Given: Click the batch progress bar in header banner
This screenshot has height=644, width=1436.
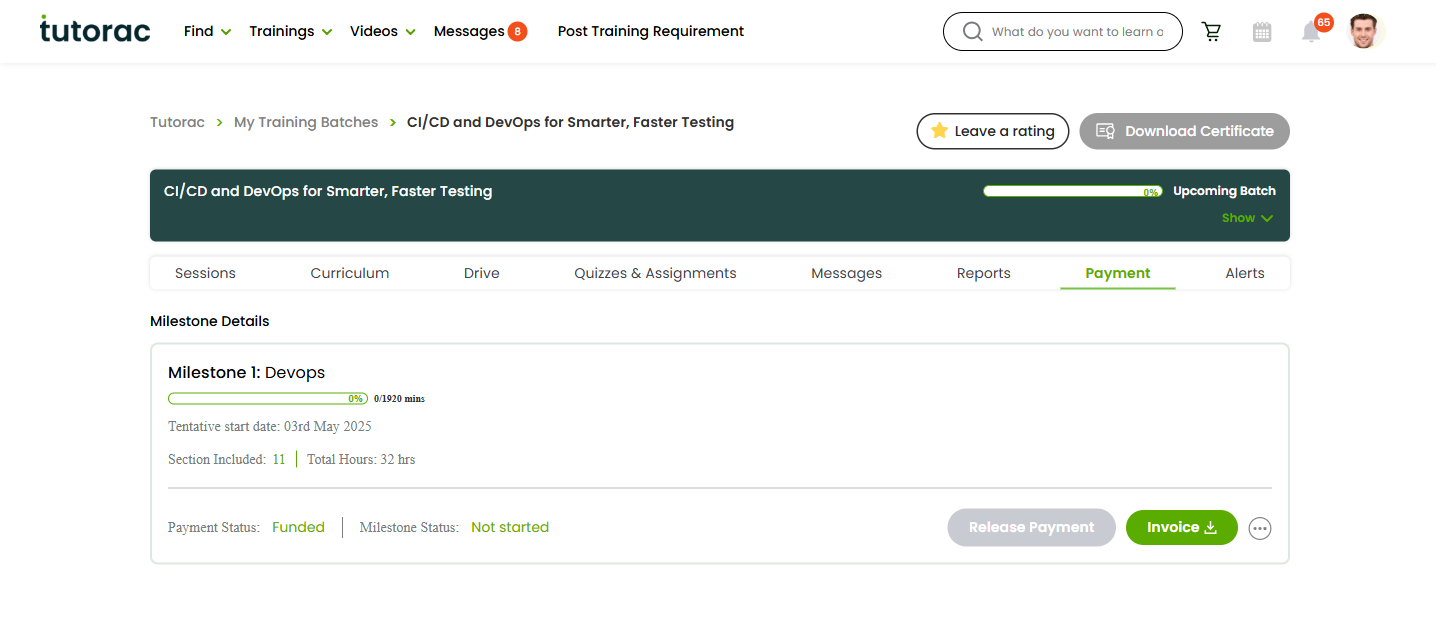Looking at the screenshot, I should click(x=1072, y=191).
